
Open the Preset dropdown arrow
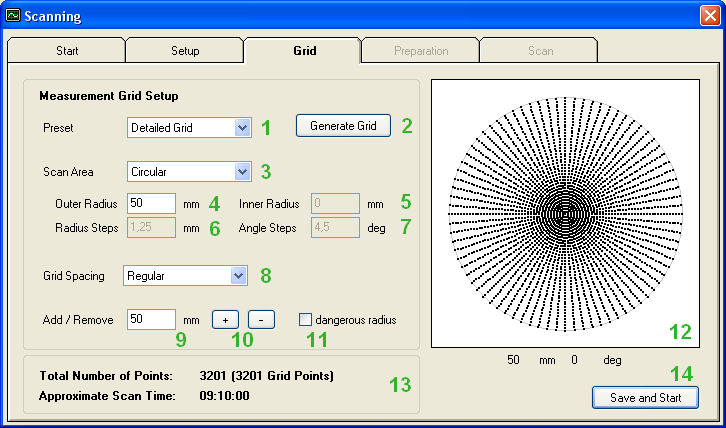point(243,127)
